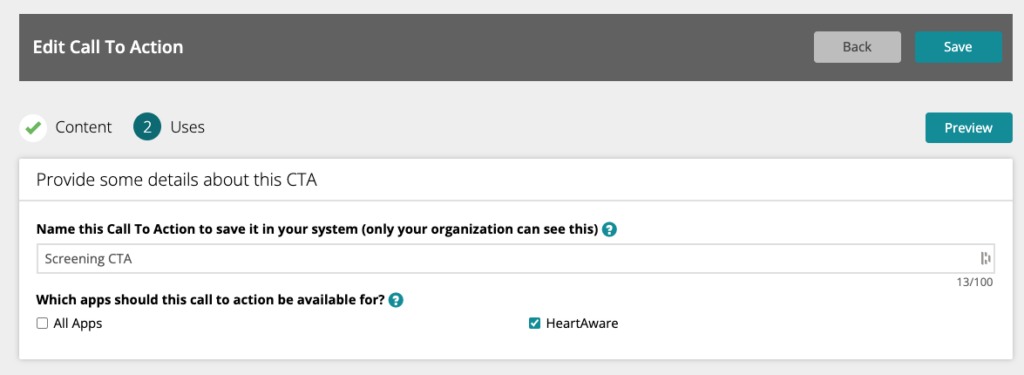Click the HeartAware label text
The image size is (1024, 375).
coord(582,323)
